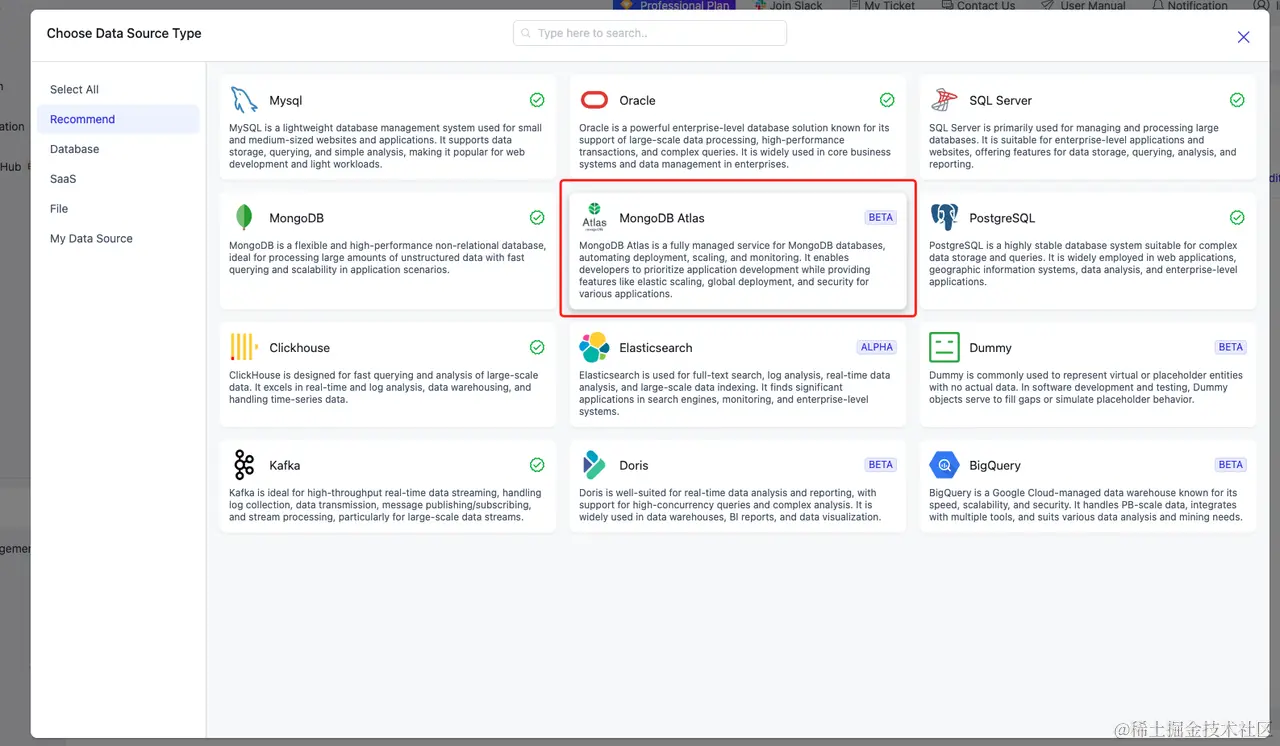Open the My Data Source category
This screenshot has width=1280, height=746.
click(118, 239)
